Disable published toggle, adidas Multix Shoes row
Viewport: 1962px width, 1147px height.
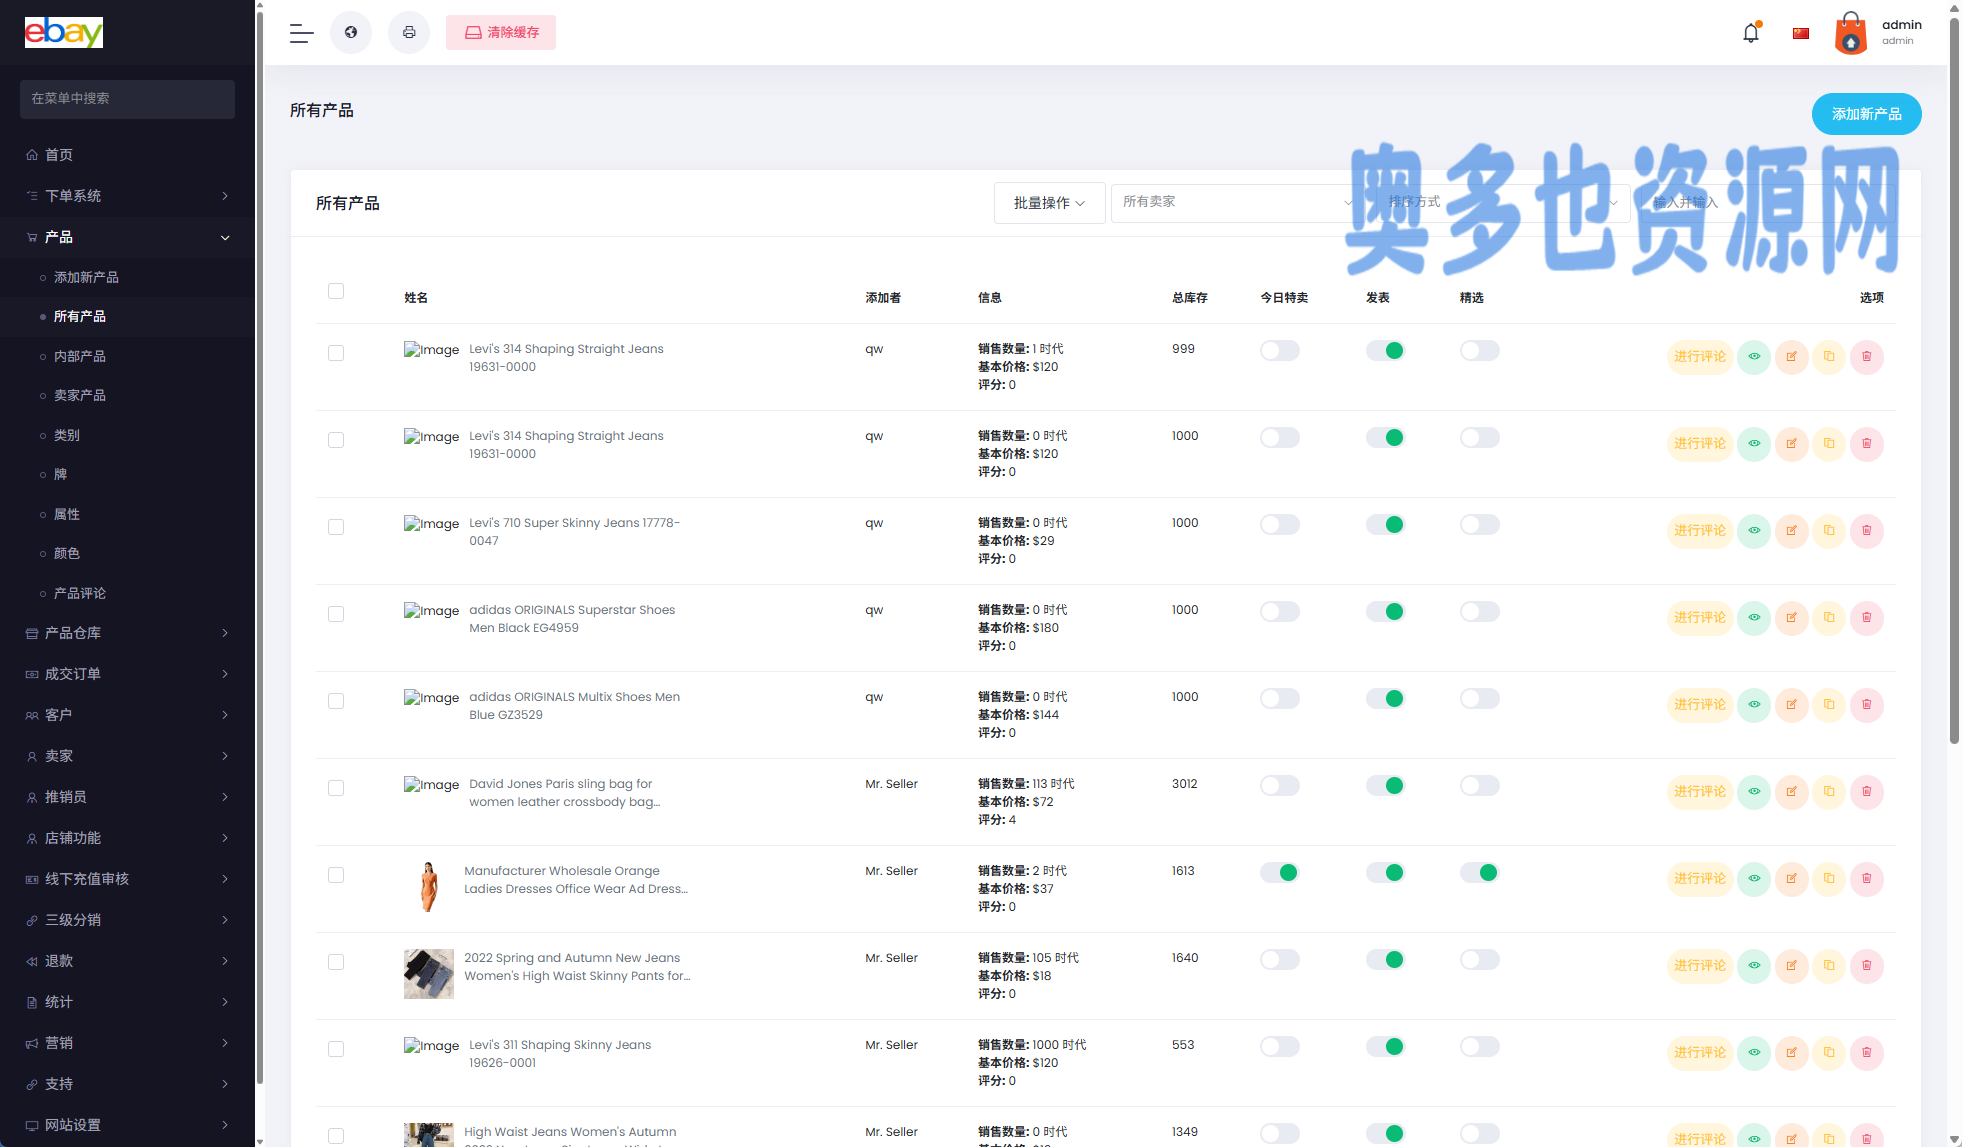1385,699
